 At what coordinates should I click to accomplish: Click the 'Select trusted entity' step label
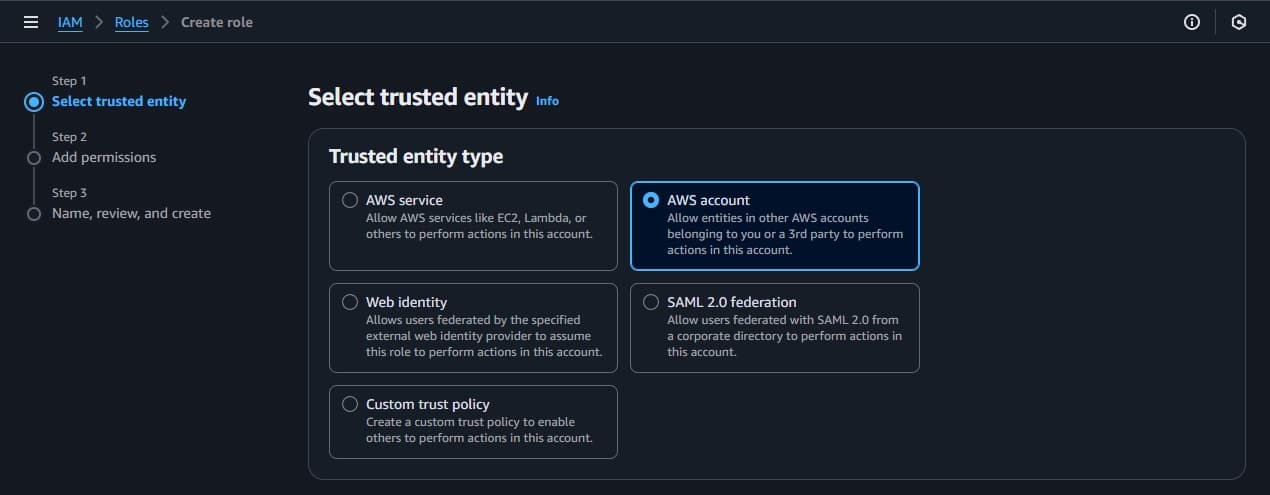point(119,101)
